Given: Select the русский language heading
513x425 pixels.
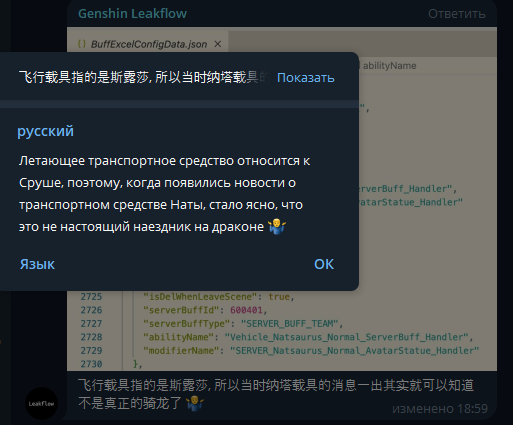Looking at the screenshot, I should pos(45,131).
